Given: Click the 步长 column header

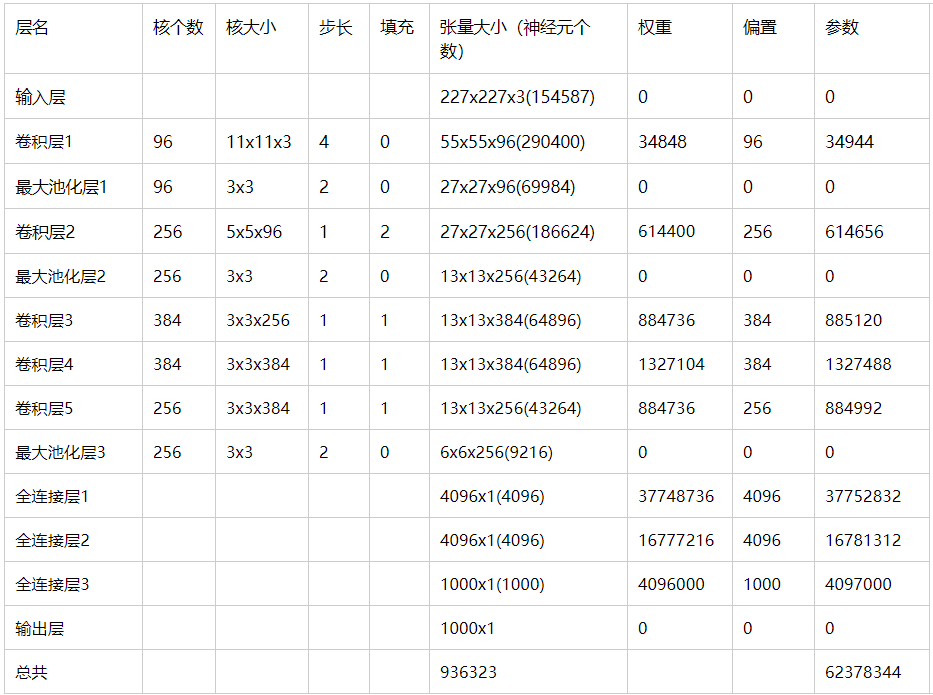Looking at the screenshot, I should [x=336, y=27].
